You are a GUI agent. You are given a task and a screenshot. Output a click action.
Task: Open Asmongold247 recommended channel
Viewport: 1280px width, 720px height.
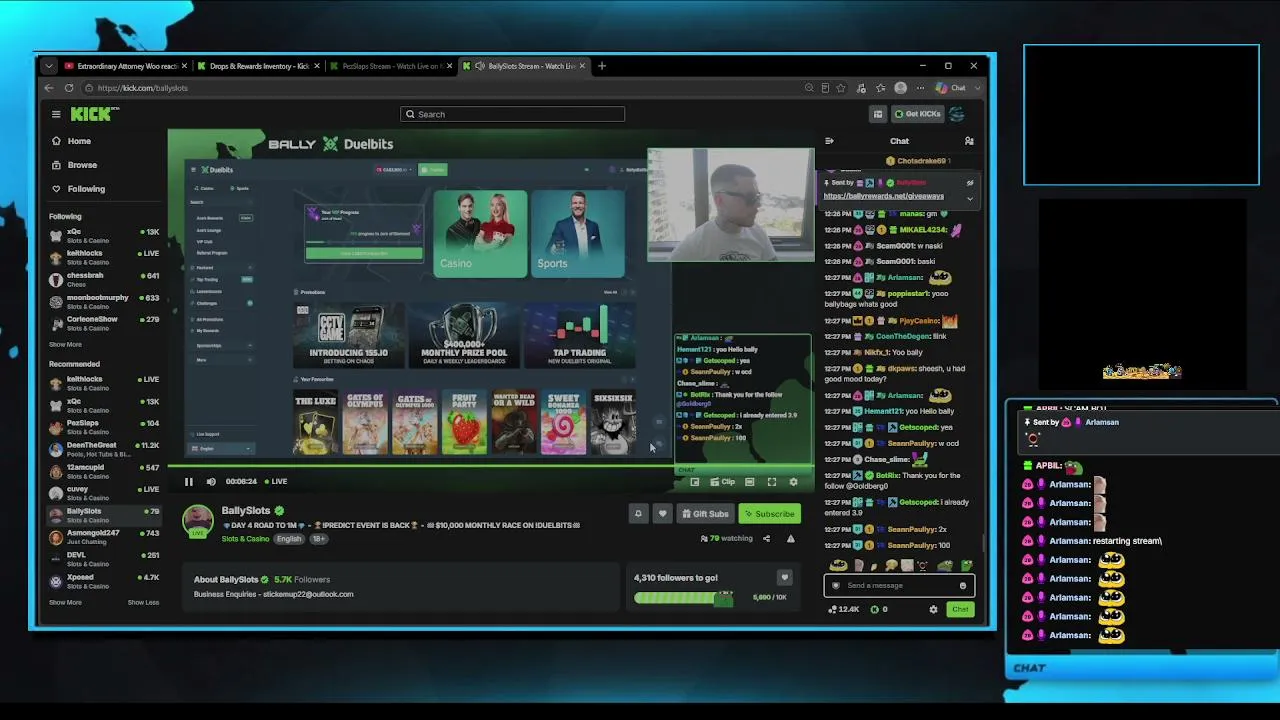tap(104, 538)
